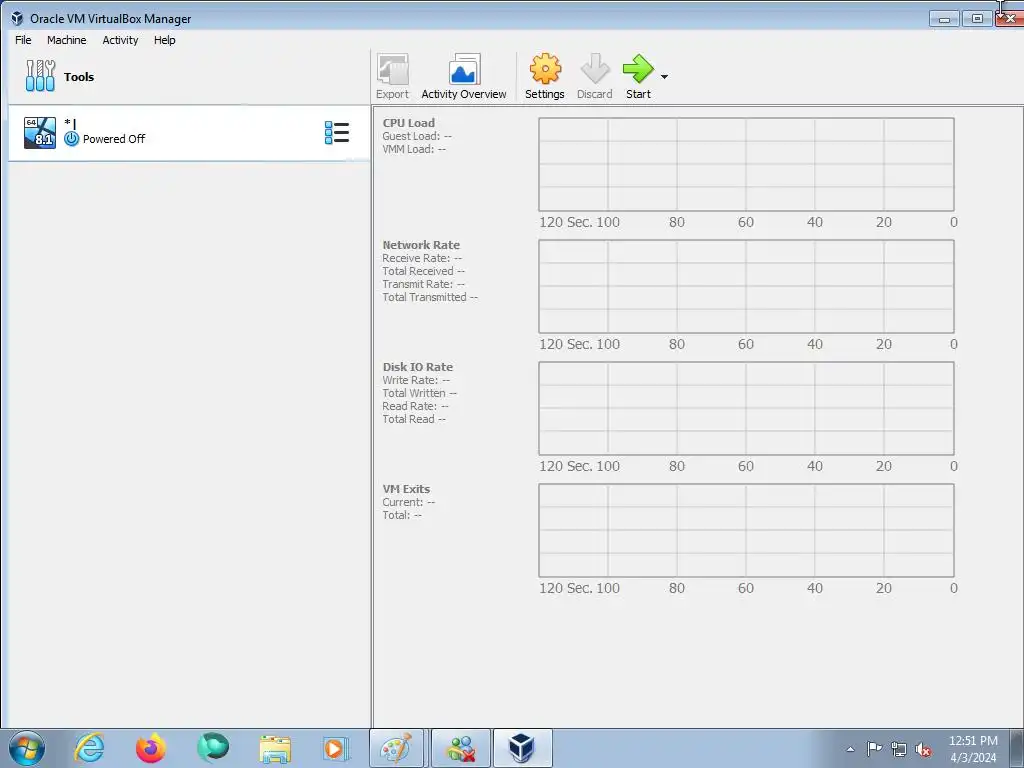Click the Disk IO Rate heading
Screen dimensions: 1024x768
pos(418,367)
